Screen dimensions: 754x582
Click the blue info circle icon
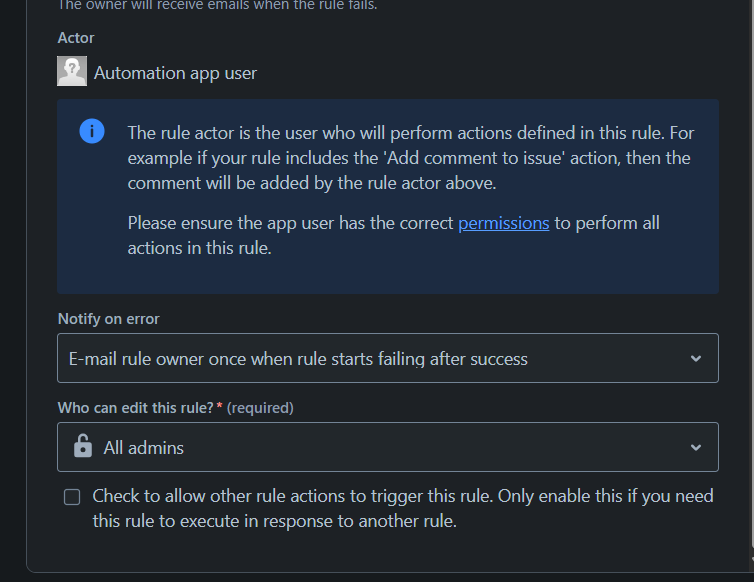point(92,131)
